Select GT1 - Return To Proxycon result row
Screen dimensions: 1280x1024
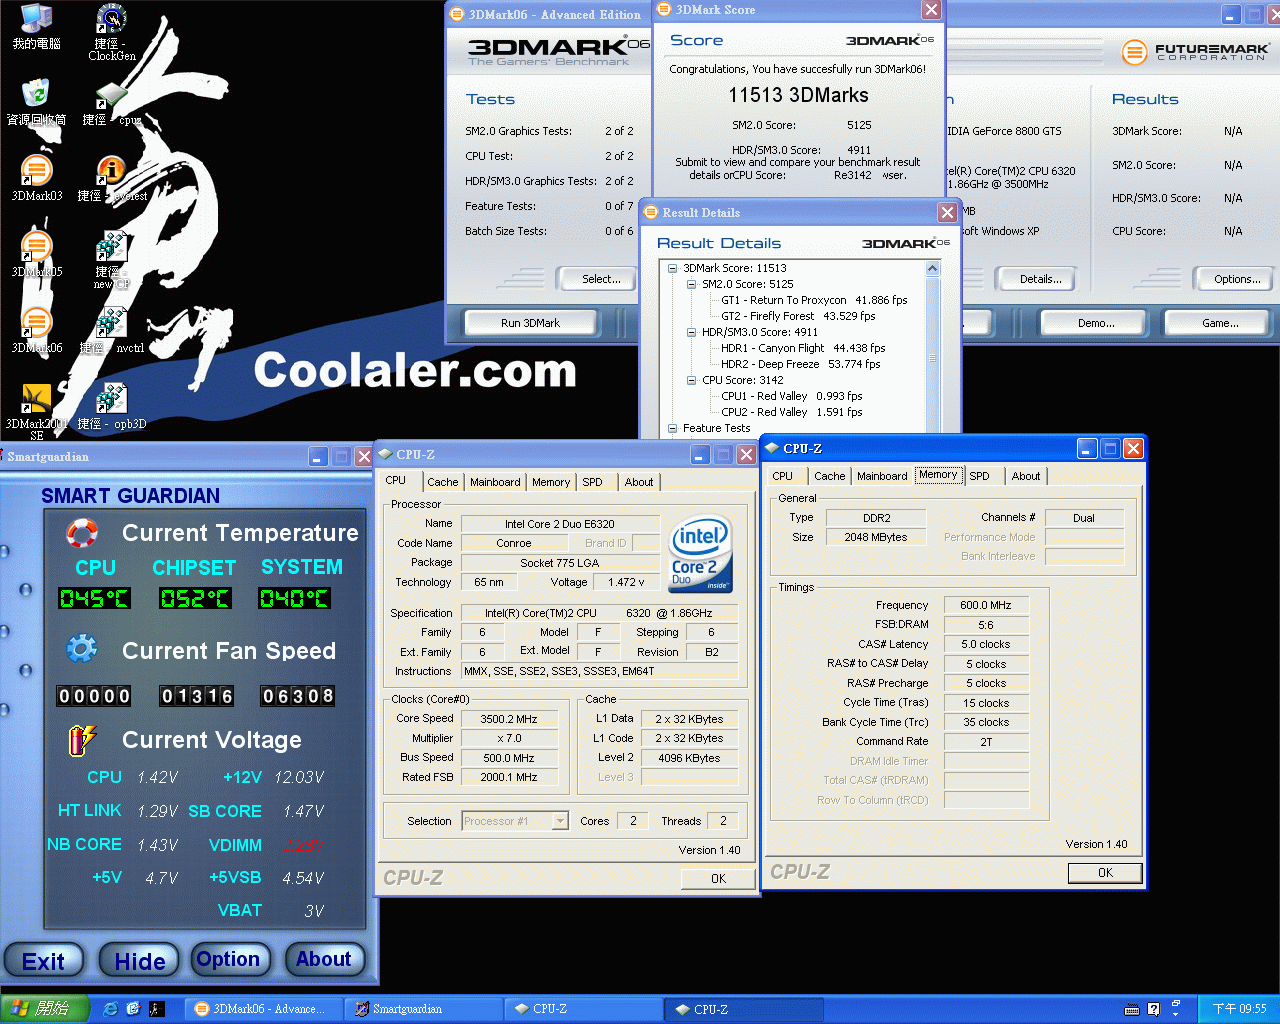[x=814, y=300]
